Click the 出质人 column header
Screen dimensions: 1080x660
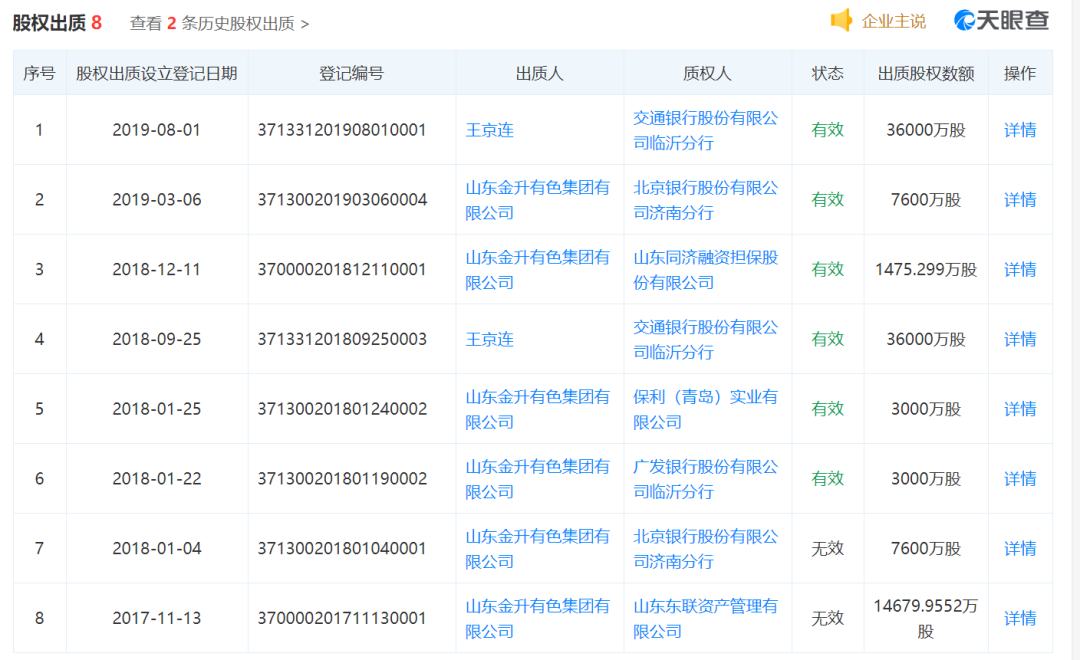point(539,73)
